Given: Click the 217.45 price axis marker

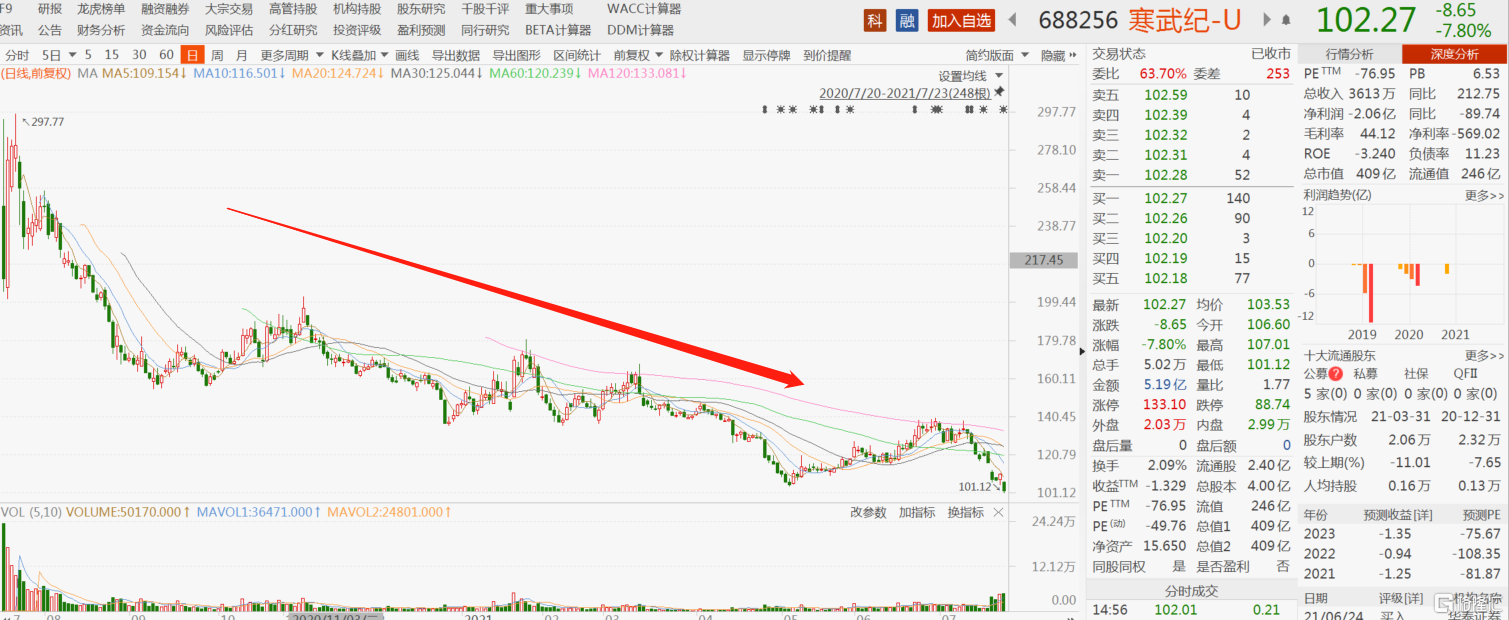Looking at the screenshot, I should (1044, 260).
